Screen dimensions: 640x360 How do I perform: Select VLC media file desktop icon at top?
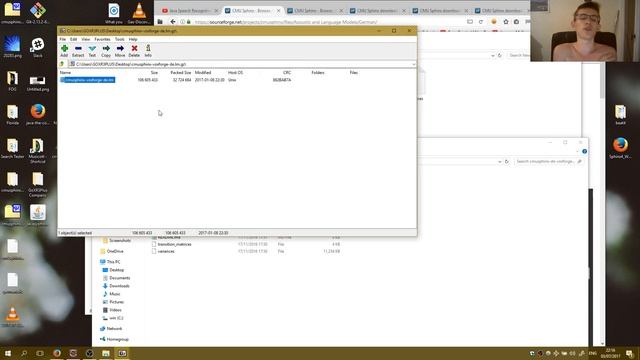139,13
